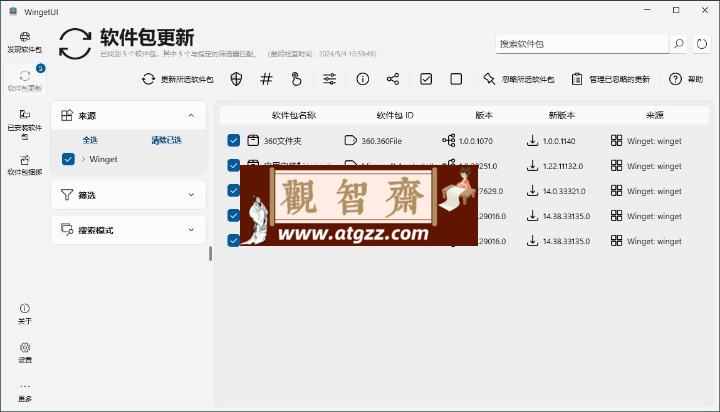Click new version 1.22.11132.0
The height and width of the screenshot is (412, 720).
click(563, 166)
